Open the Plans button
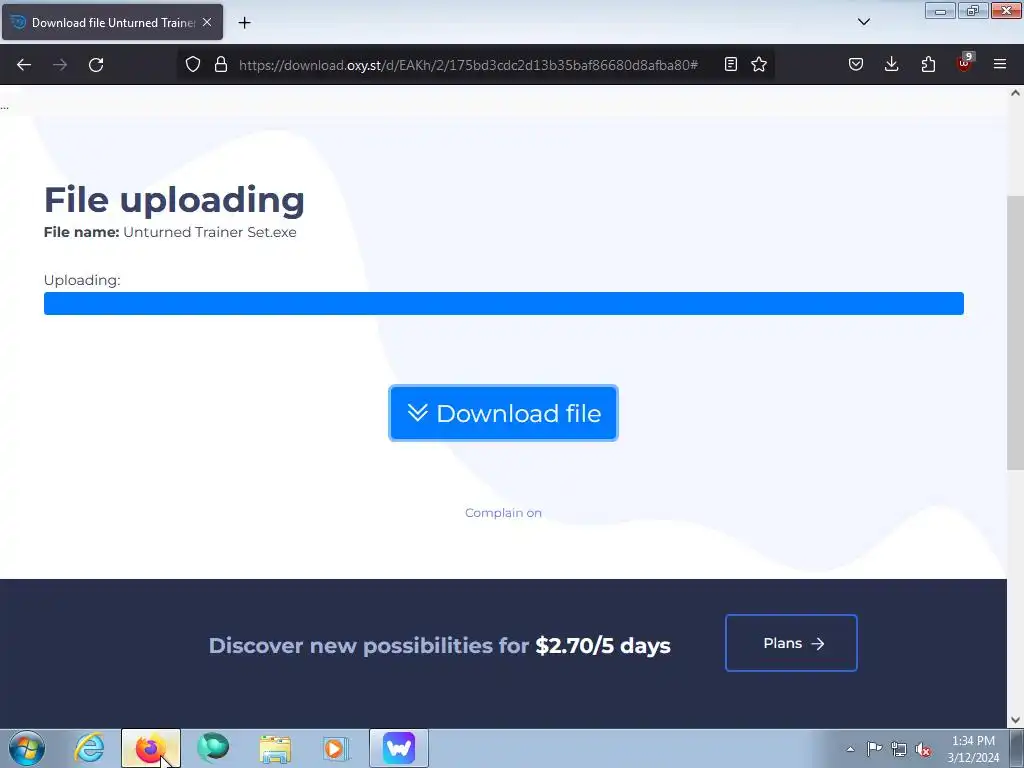Viewport: 1024px width, 768px height. click(791, 643)
